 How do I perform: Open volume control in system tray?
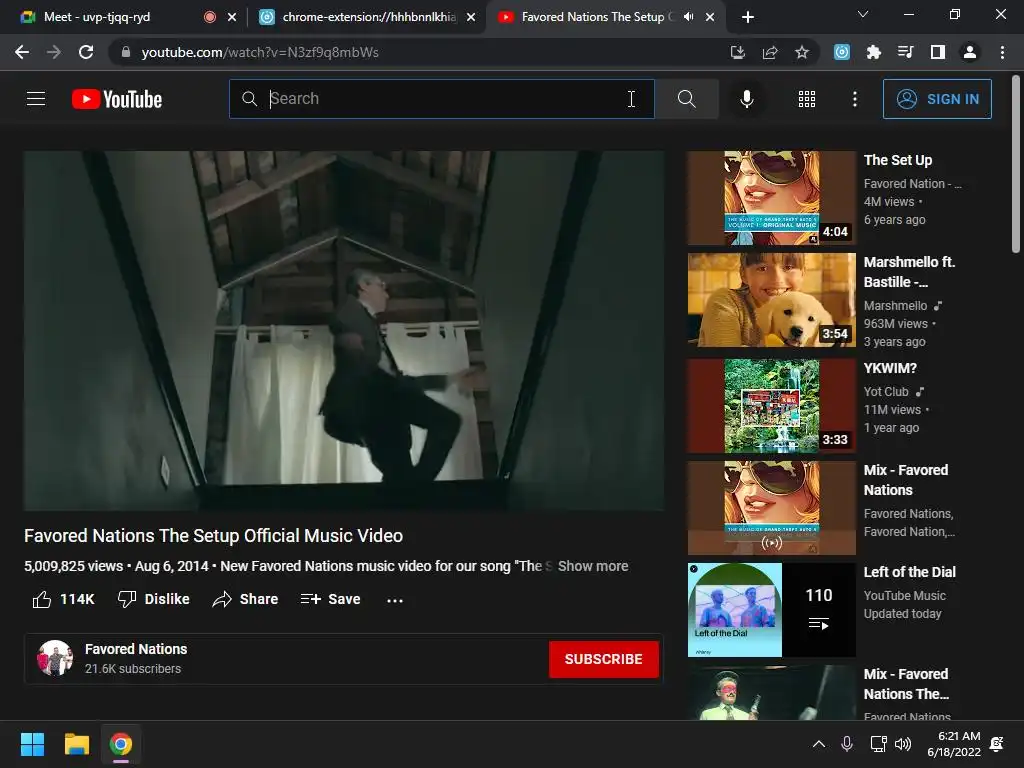click(x=903, y=744)
